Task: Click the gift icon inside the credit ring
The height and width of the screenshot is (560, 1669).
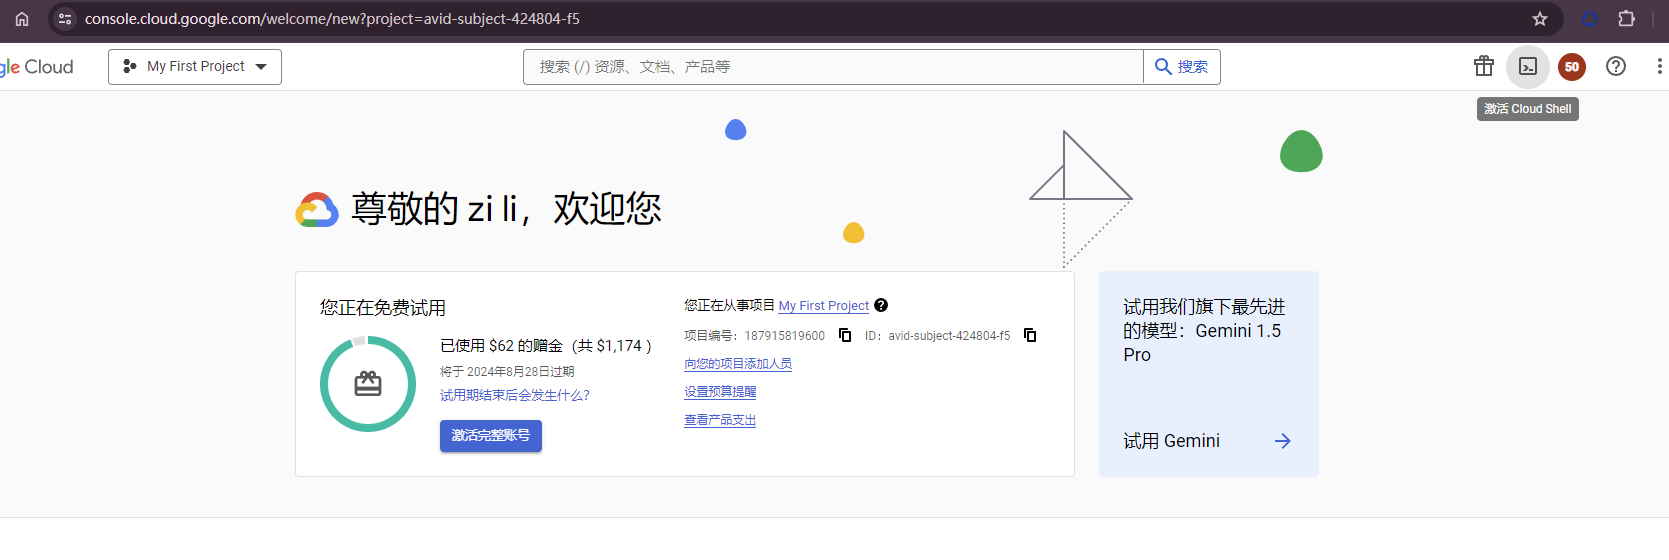Action: click(368, 384)
